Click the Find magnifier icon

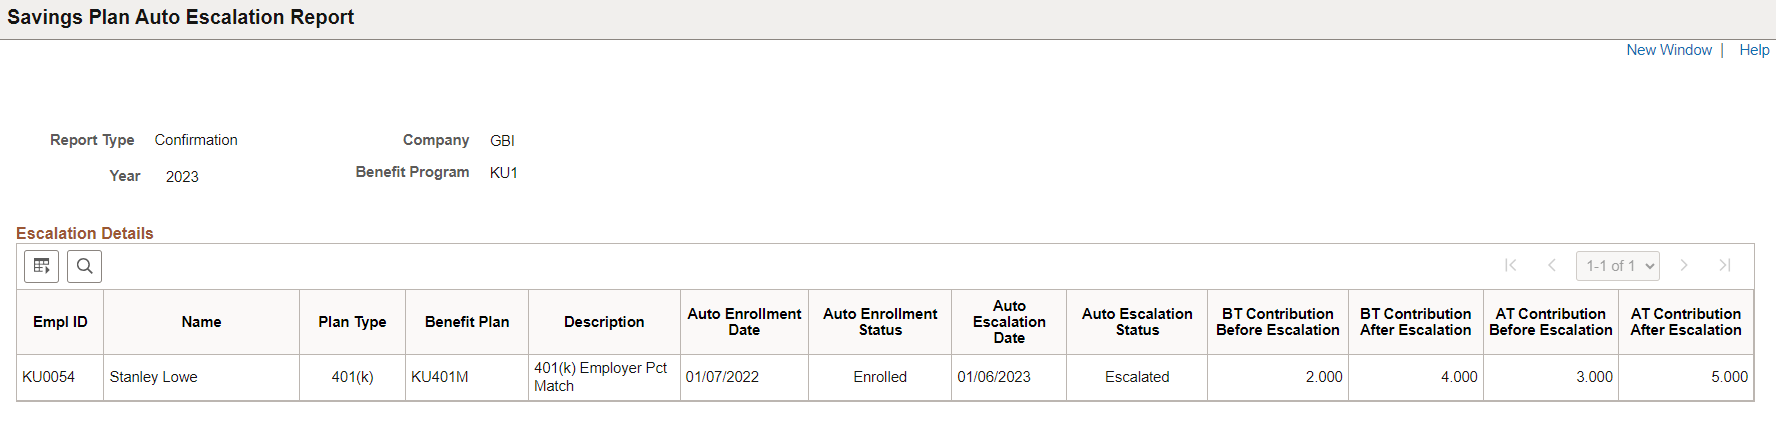[x=85, y=266]
